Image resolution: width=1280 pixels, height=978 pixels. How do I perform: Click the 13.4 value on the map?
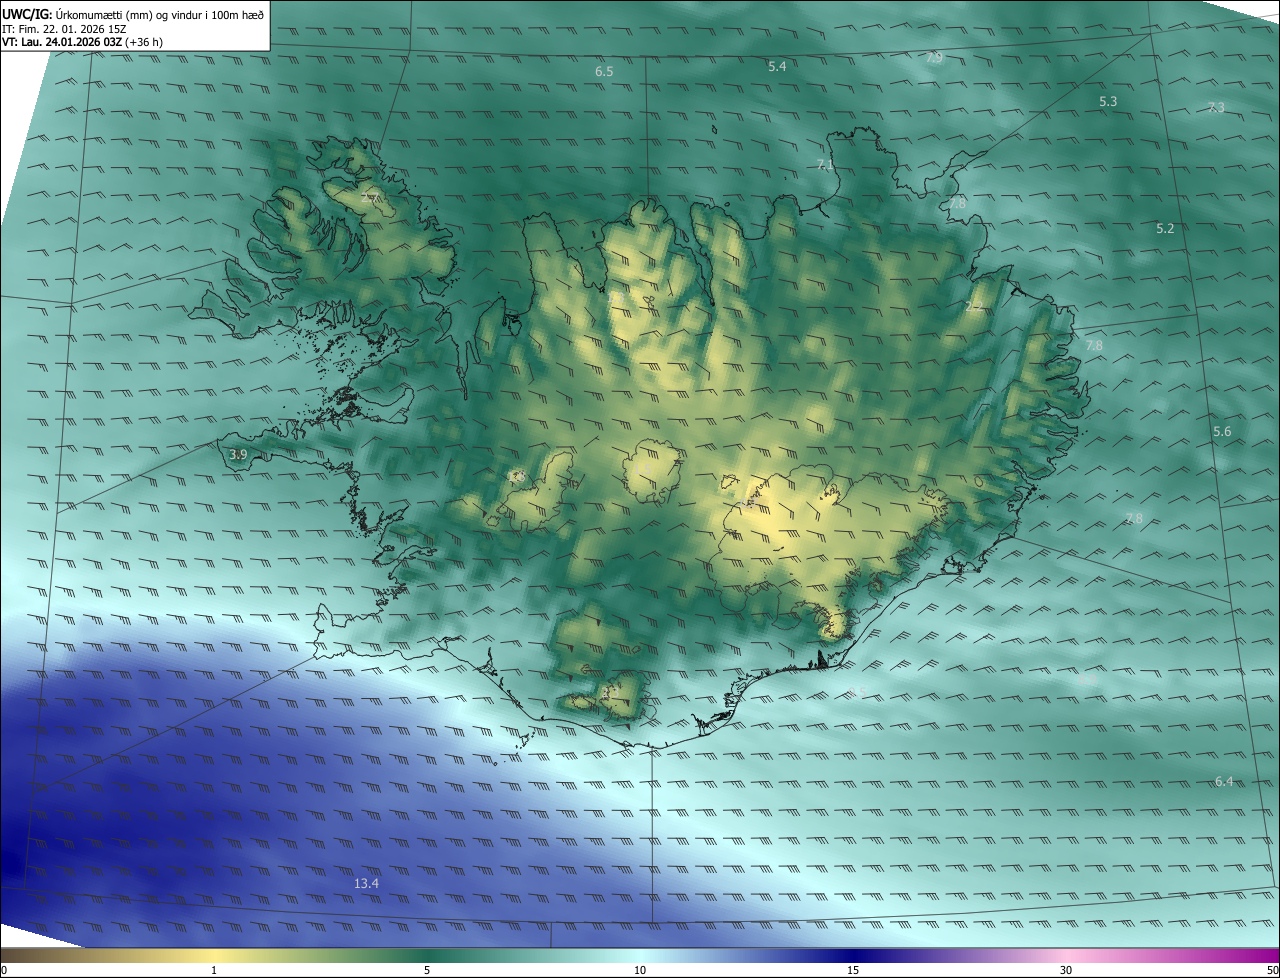tap(367, 884)
